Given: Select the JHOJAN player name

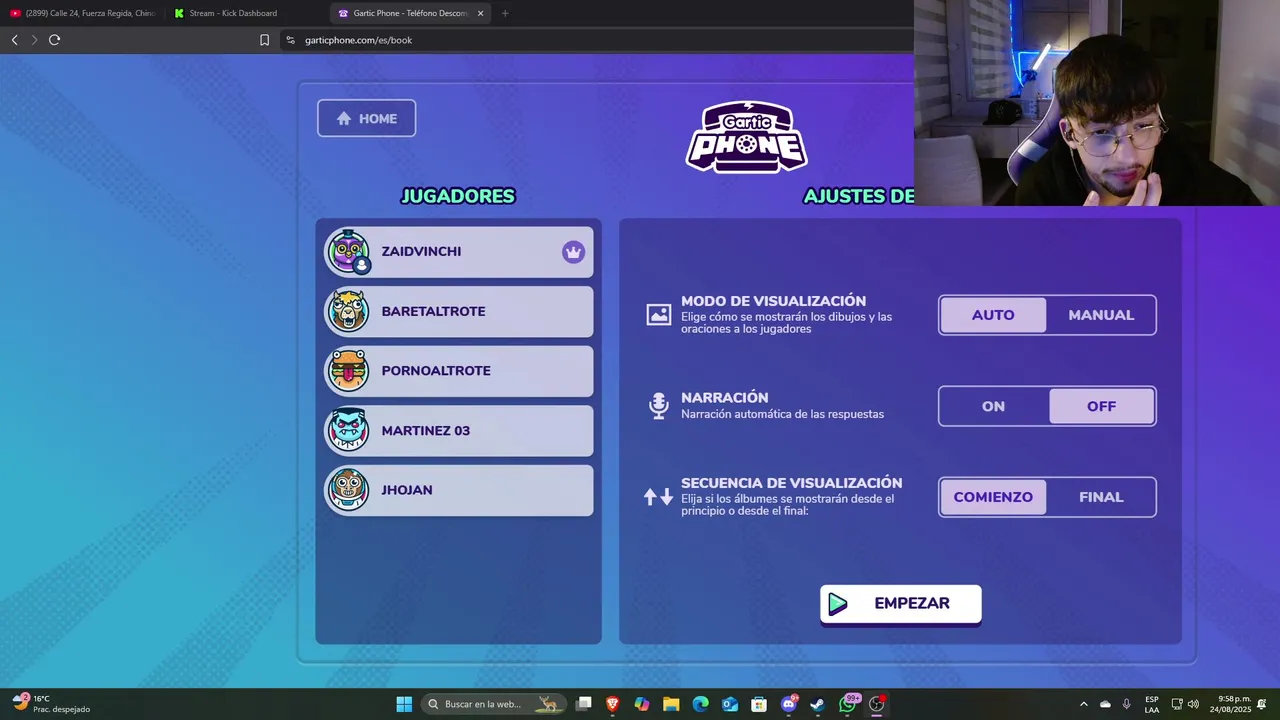Looking at the screenshot, I should (x=407, y=490).
